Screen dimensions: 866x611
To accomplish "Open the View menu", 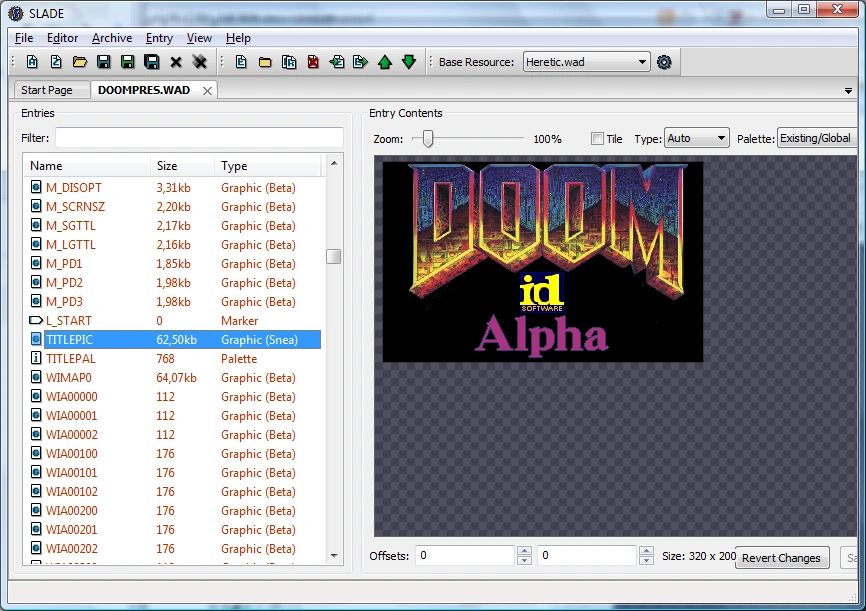I will coord(199,38).
